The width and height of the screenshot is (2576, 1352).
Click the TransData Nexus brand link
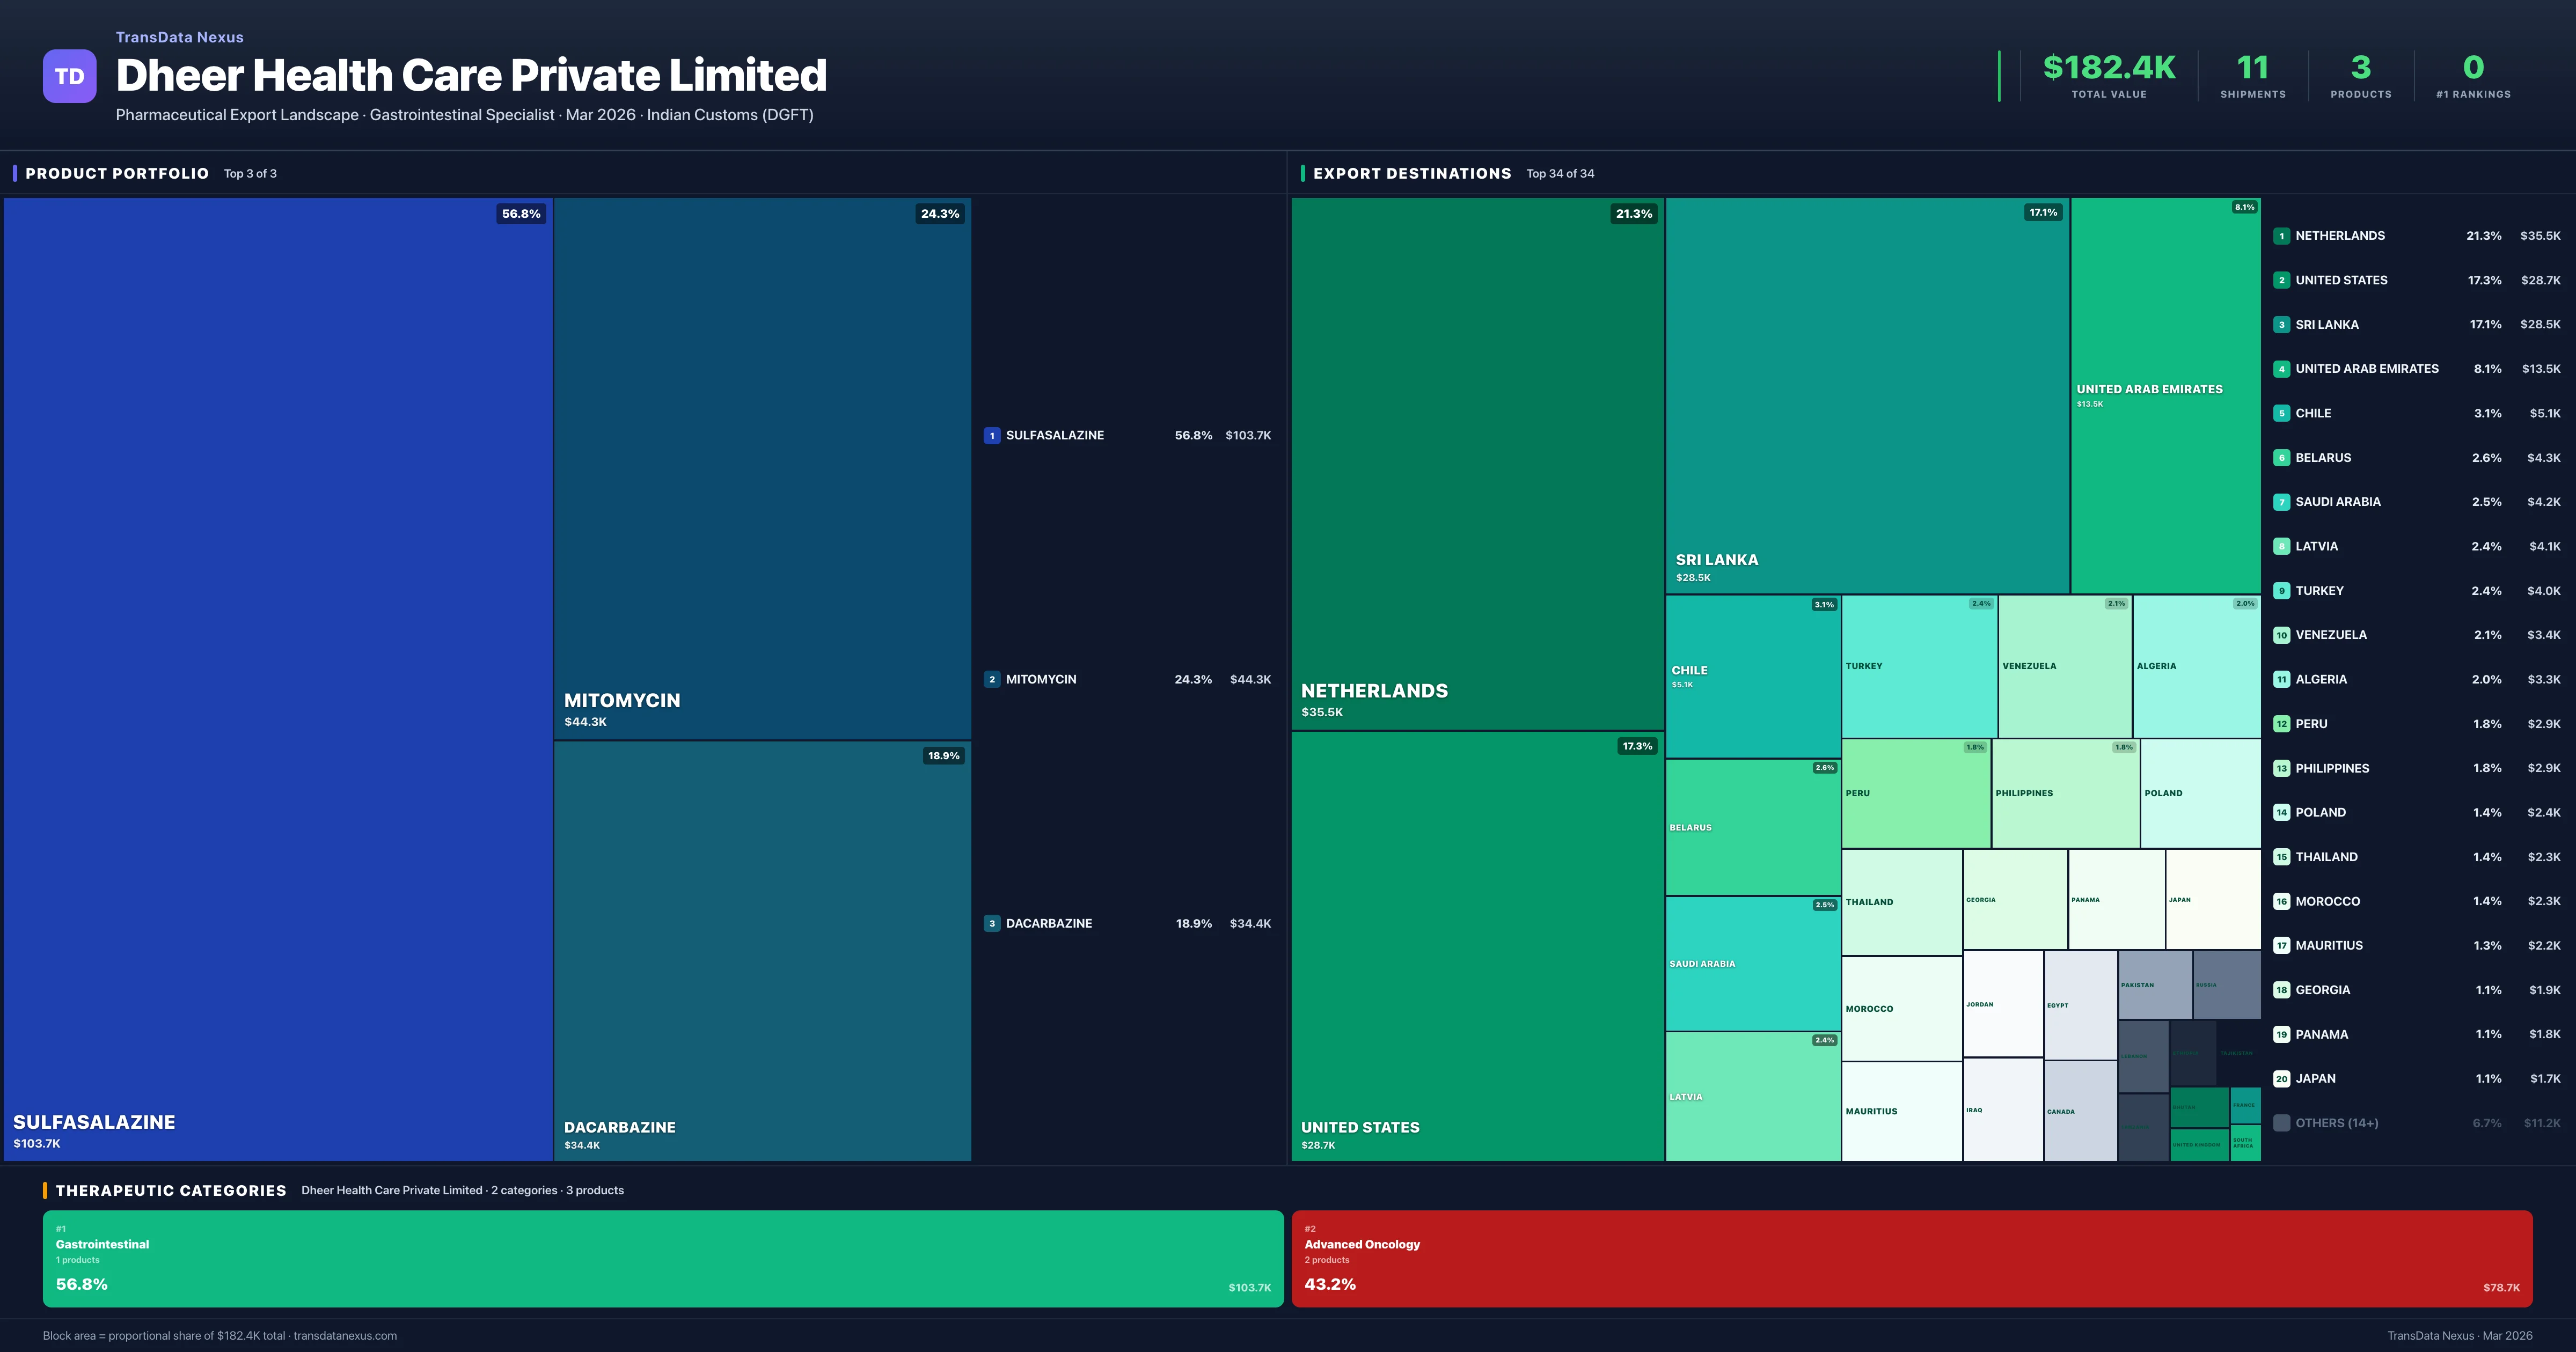coord(179,37)
